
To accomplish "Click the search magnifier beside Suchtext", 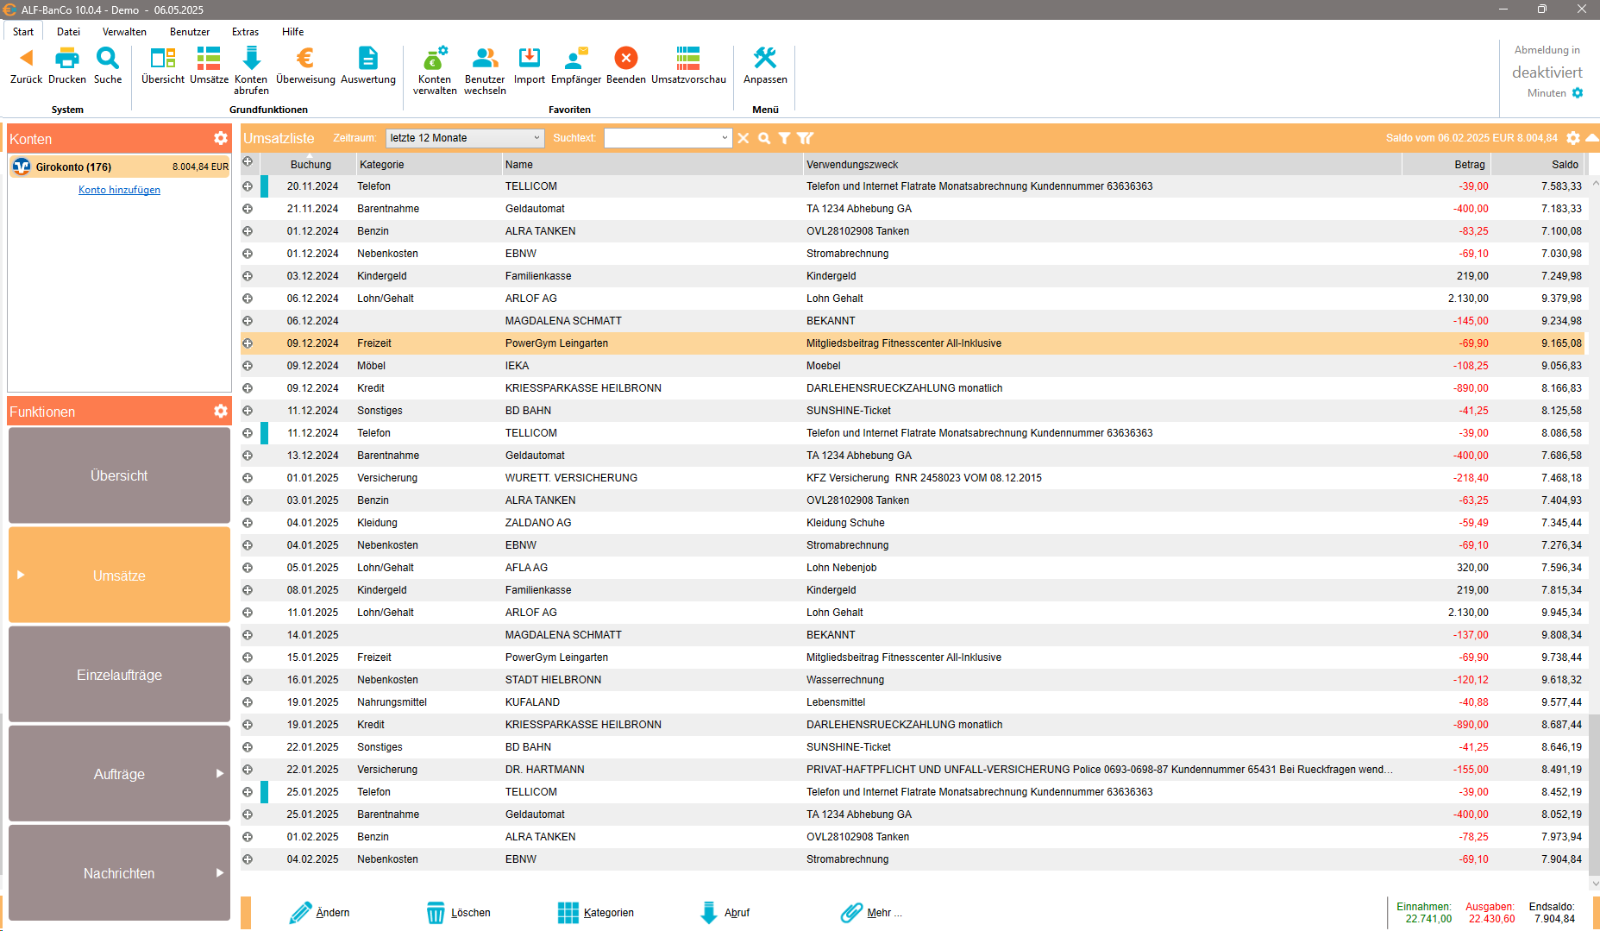I will 764,138.
